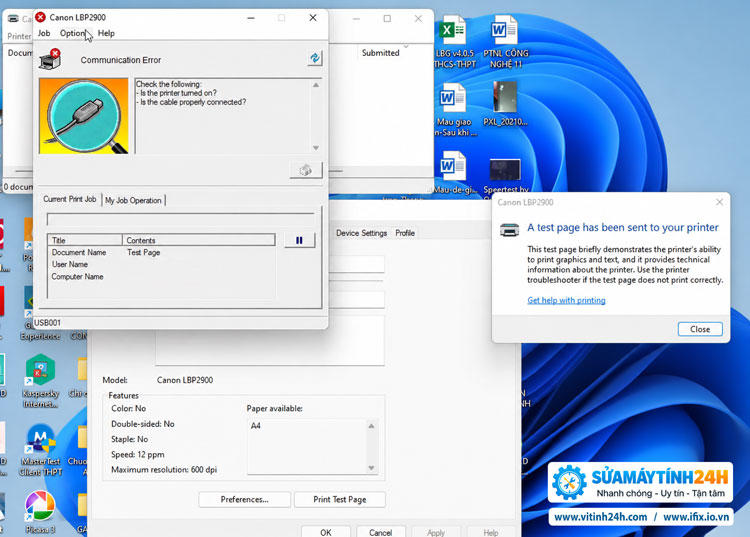Click the USB001 status bar entry
This screenshot has width=750, height=537.
point(47,323)
